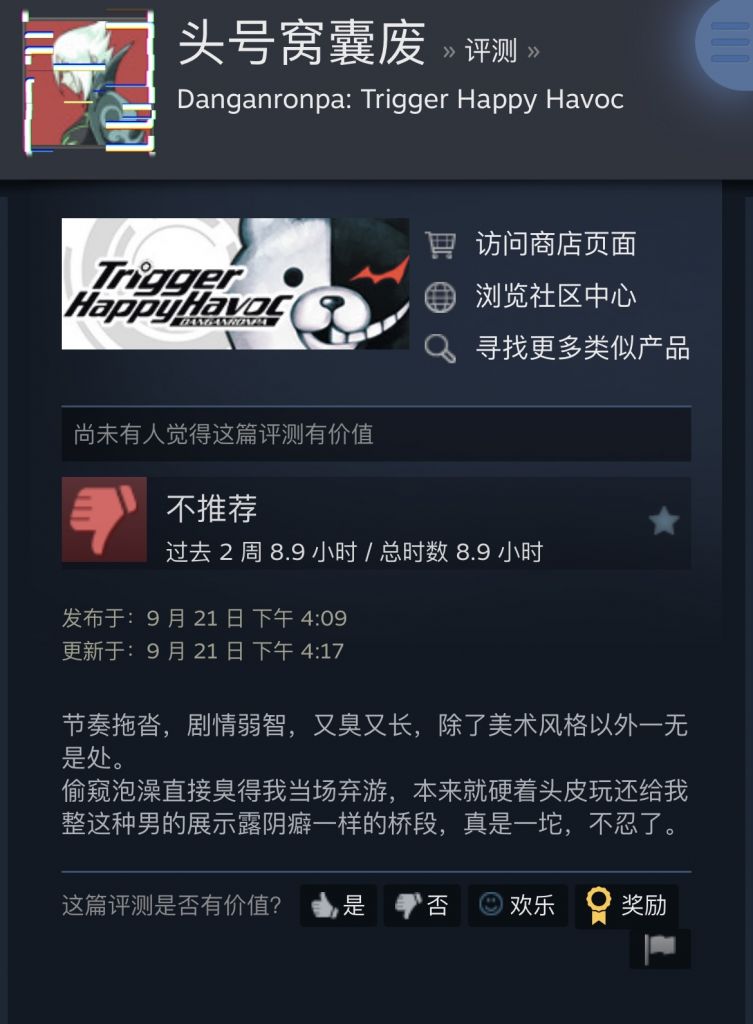Open 寻找更多类似产品 link
This screenshot has width=753, height=1024.
tap(583, 348)
